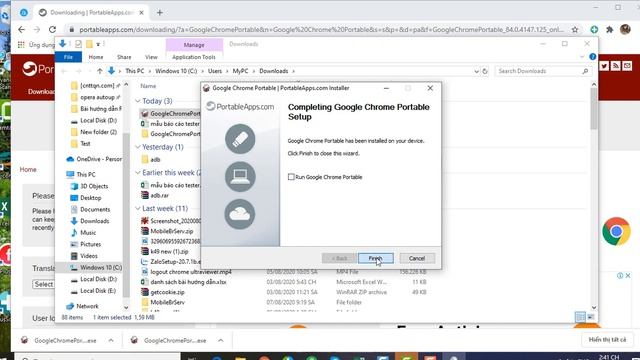Go up one folder level in Explorer

[100, 71]
